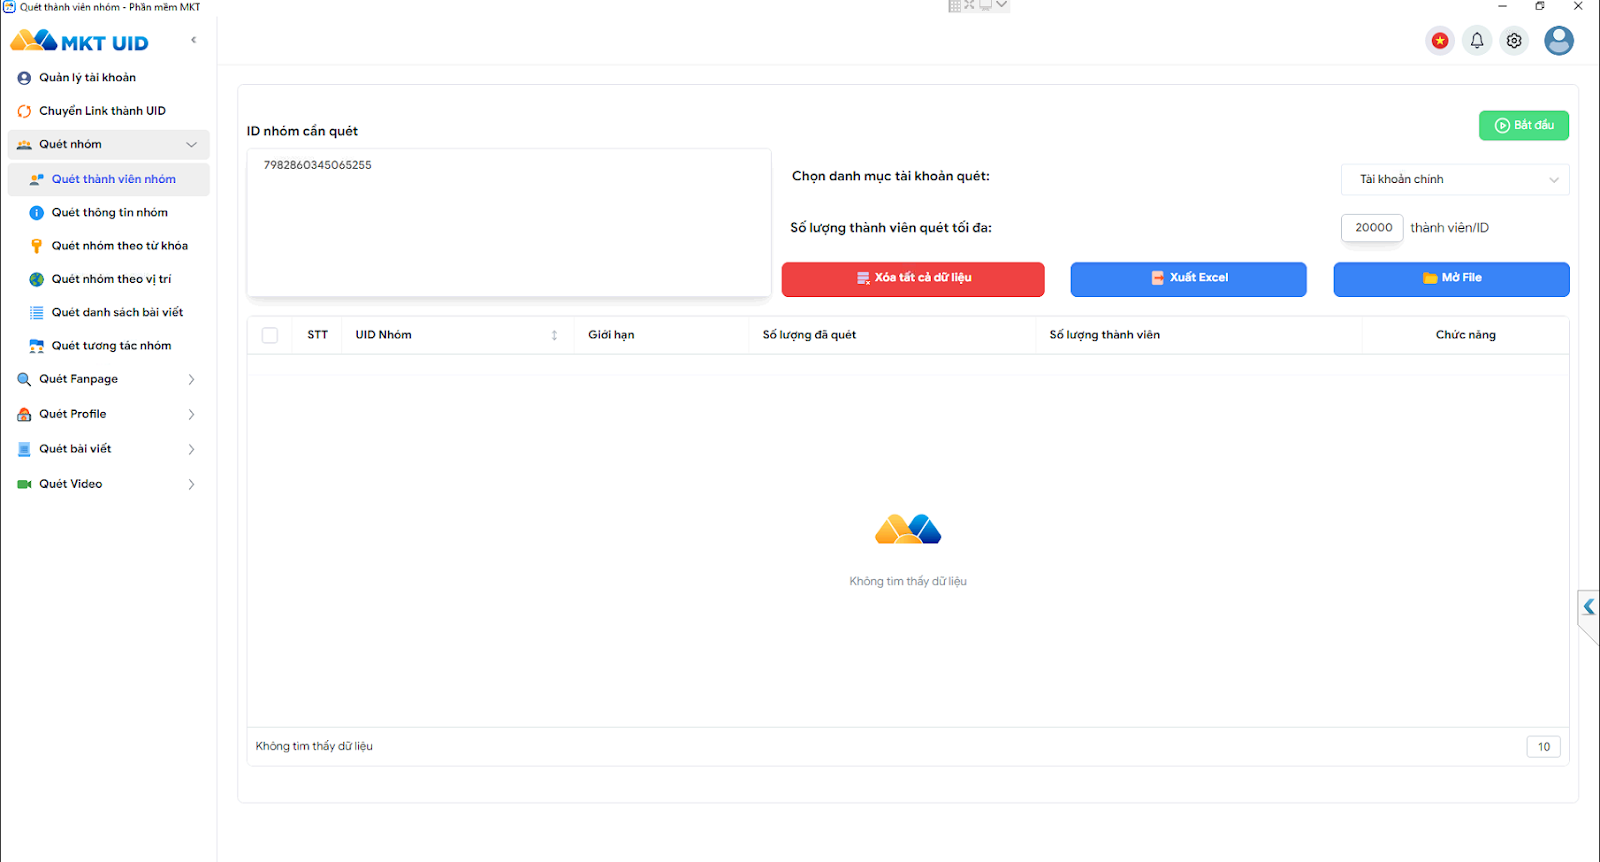Click the Số lượng thành viên column header
Viewport: 1600px width, 862px height.
pyautogui.click(x=1104, y=335)
